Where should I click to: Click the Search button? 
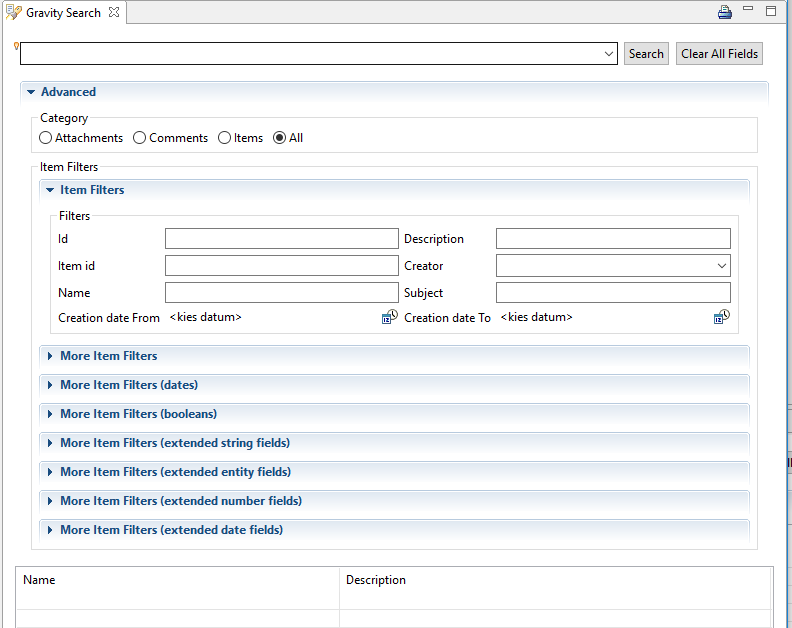pos(646,54)
